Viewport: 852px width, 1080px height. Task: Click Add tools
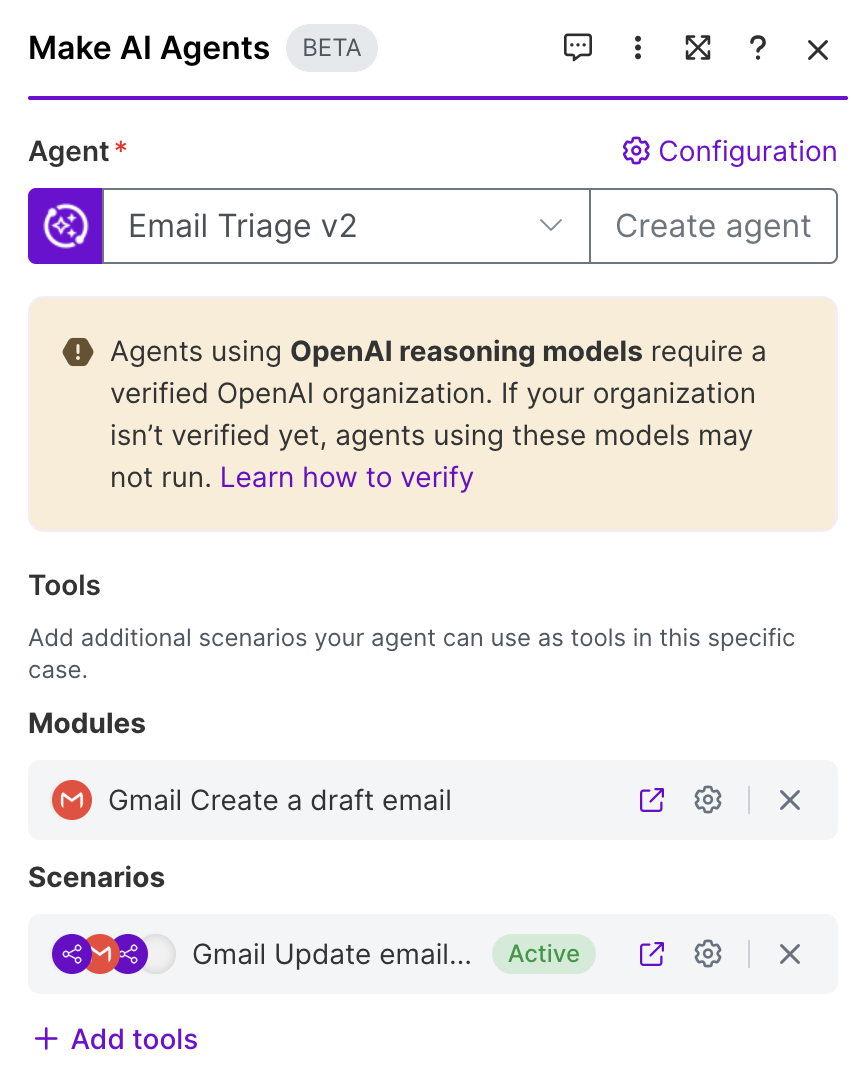(x=116, y=1039)
